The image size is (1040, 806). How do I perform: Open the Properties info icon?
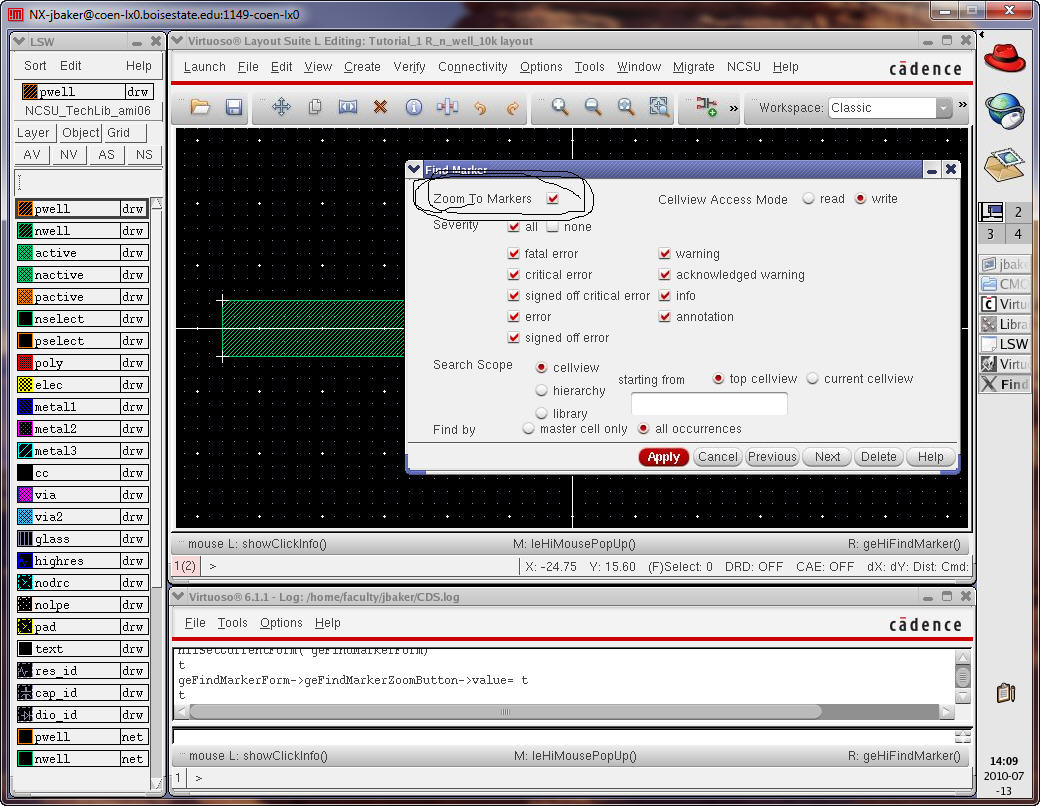coord(413,107)
